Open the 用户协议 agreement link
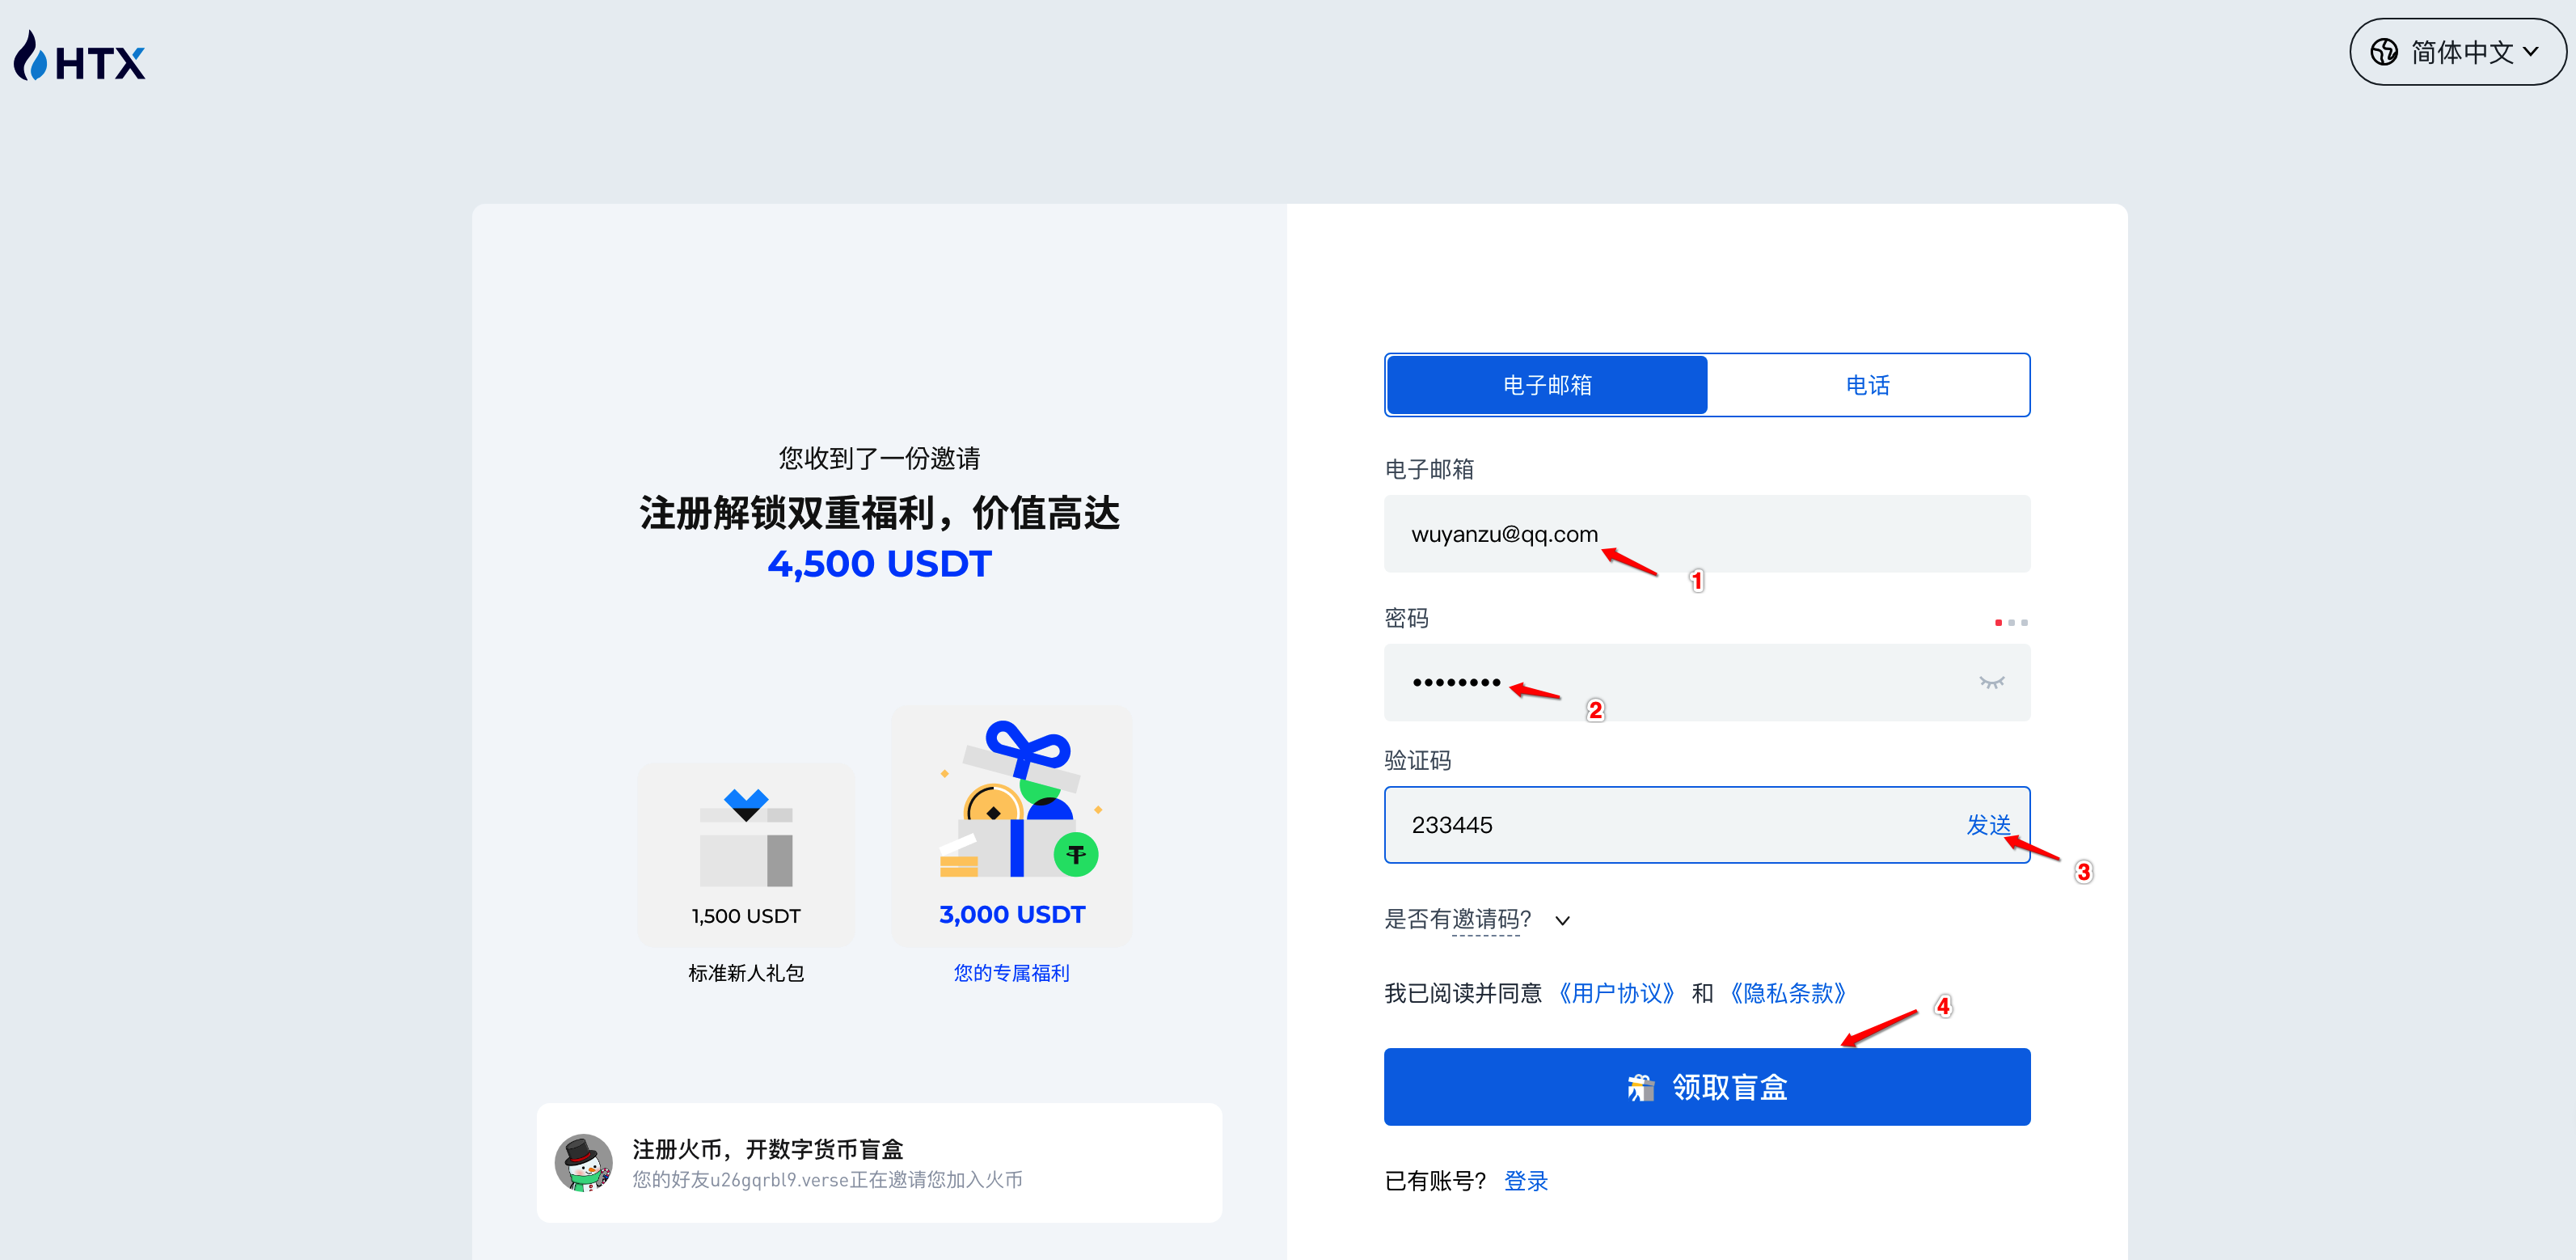The height and width of the screenshot is (1260, 2576). (x=1617, y=993)
